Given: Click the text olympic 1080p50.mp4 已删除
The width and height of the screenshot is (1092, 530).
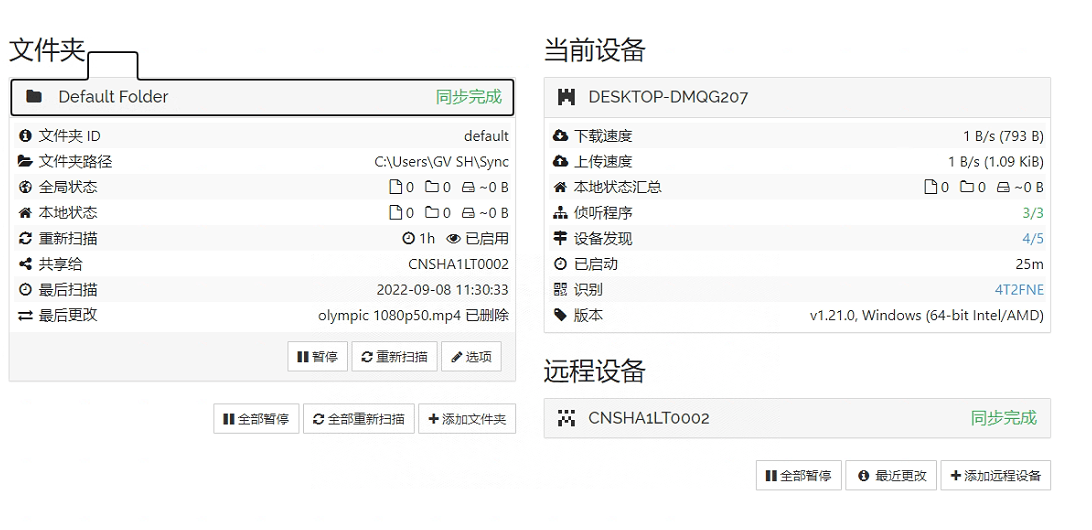Looking at the screenshot, I should tap(414, 315).
